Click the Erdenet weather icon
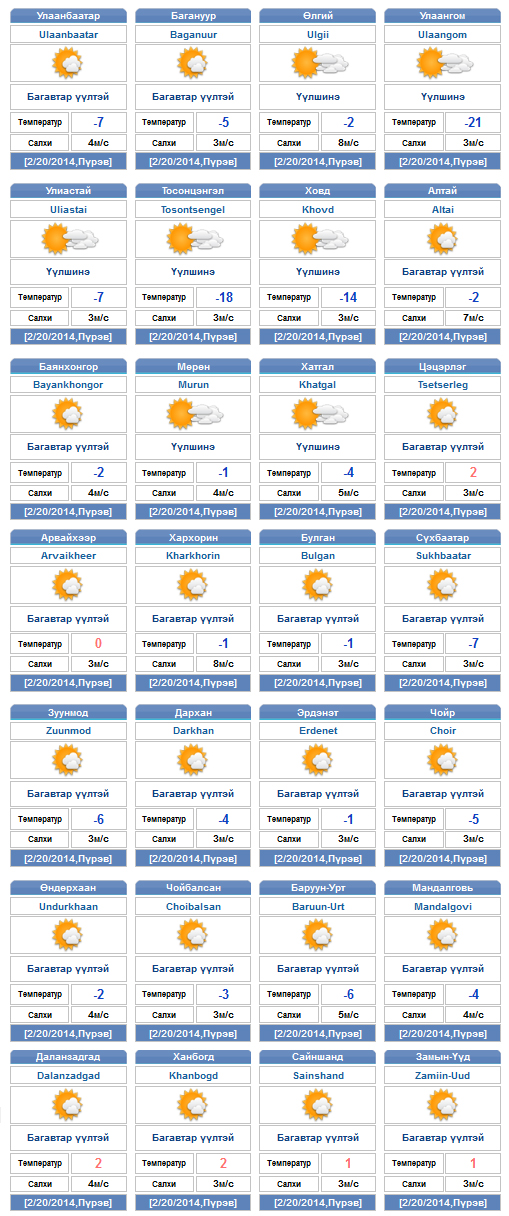This screenshot has height=1216, width=509. click(318, 760)
